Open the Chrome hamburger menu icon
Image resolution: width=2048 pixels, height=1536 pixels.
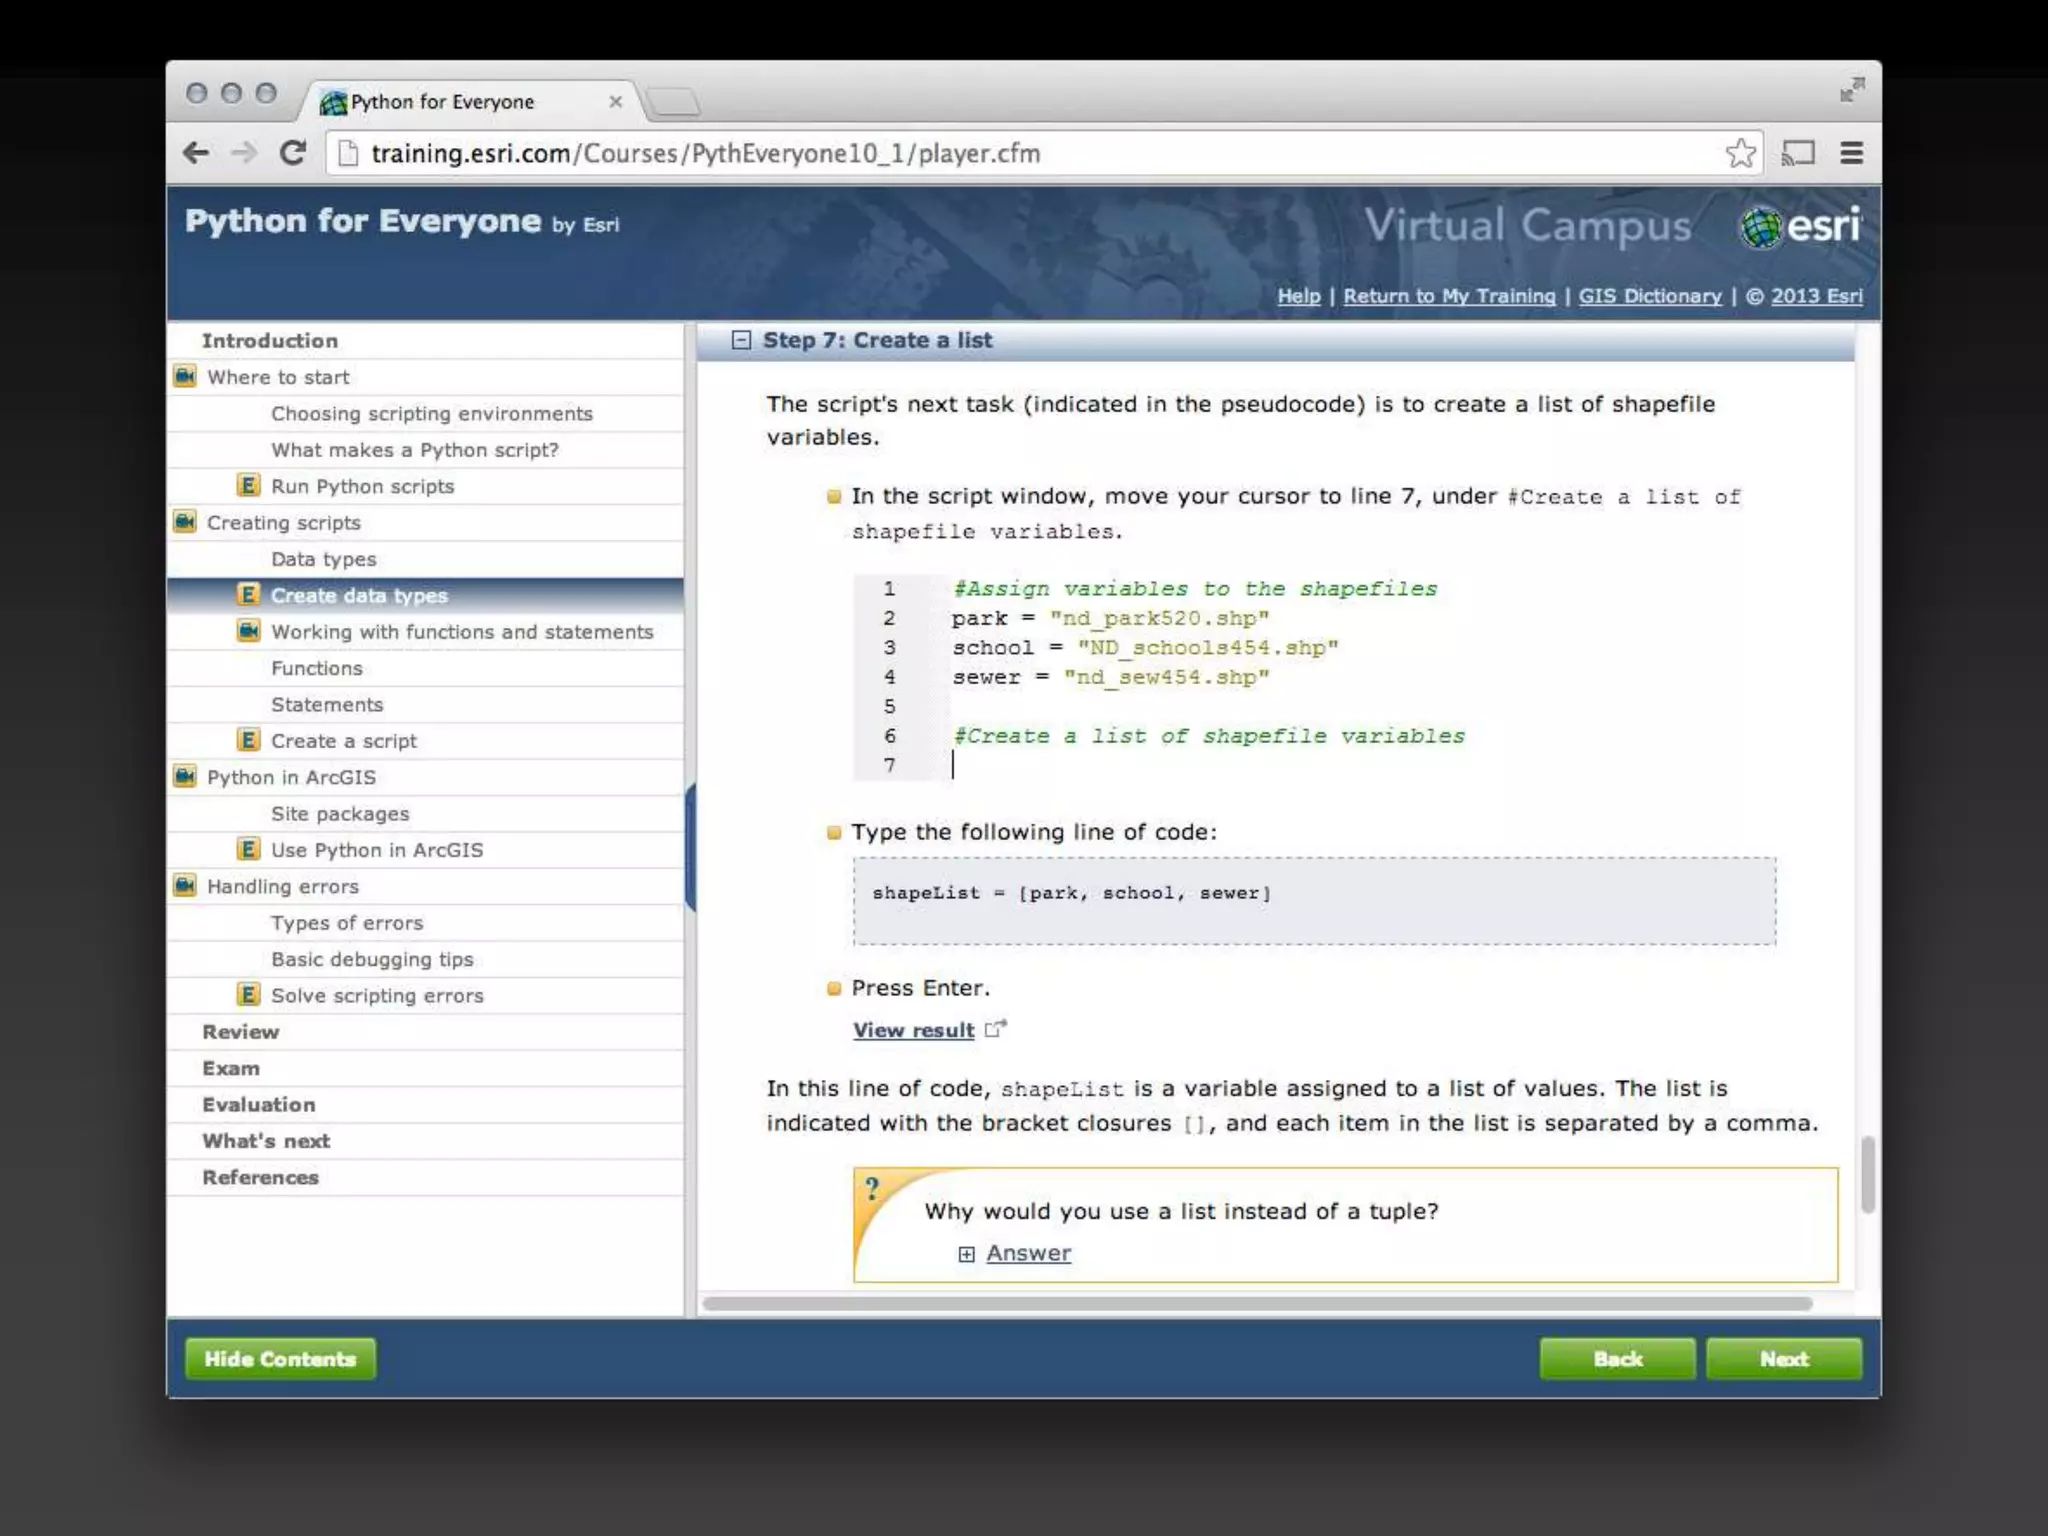click(x=1851, y=153)
